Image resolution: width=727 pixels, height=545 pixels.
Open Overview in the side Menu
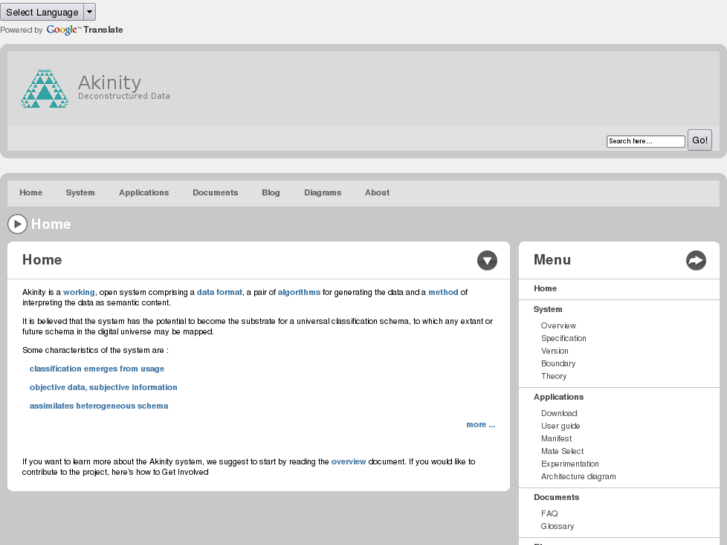558,326
